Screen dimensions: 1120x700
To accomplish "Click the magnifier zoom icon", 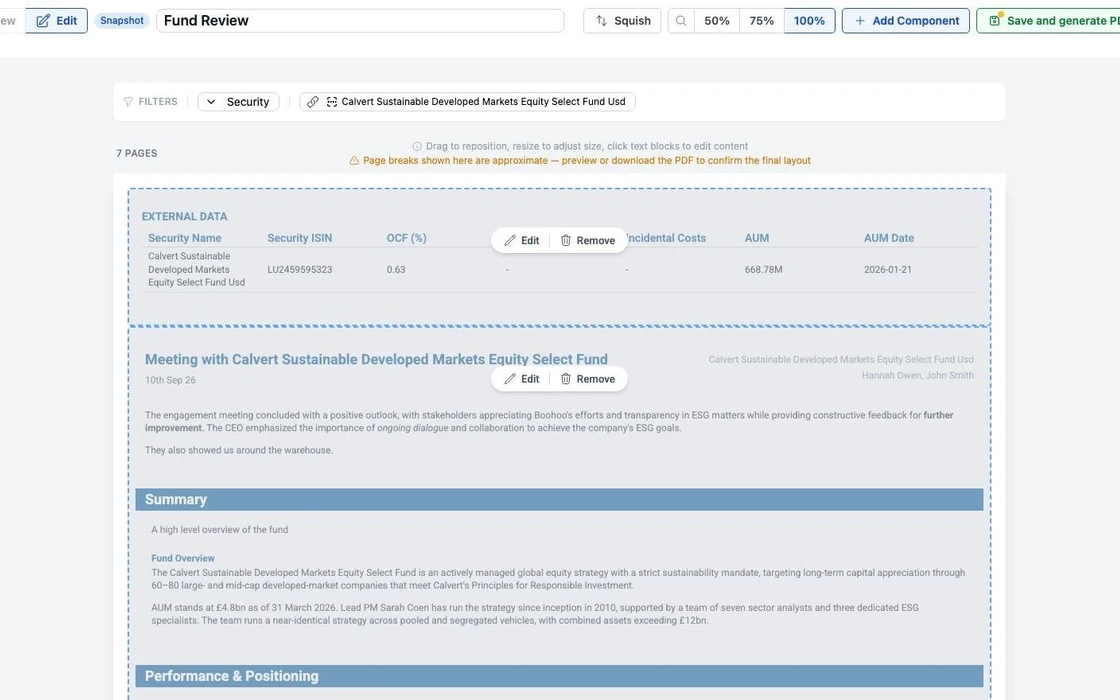I will (x=681, y=21).
